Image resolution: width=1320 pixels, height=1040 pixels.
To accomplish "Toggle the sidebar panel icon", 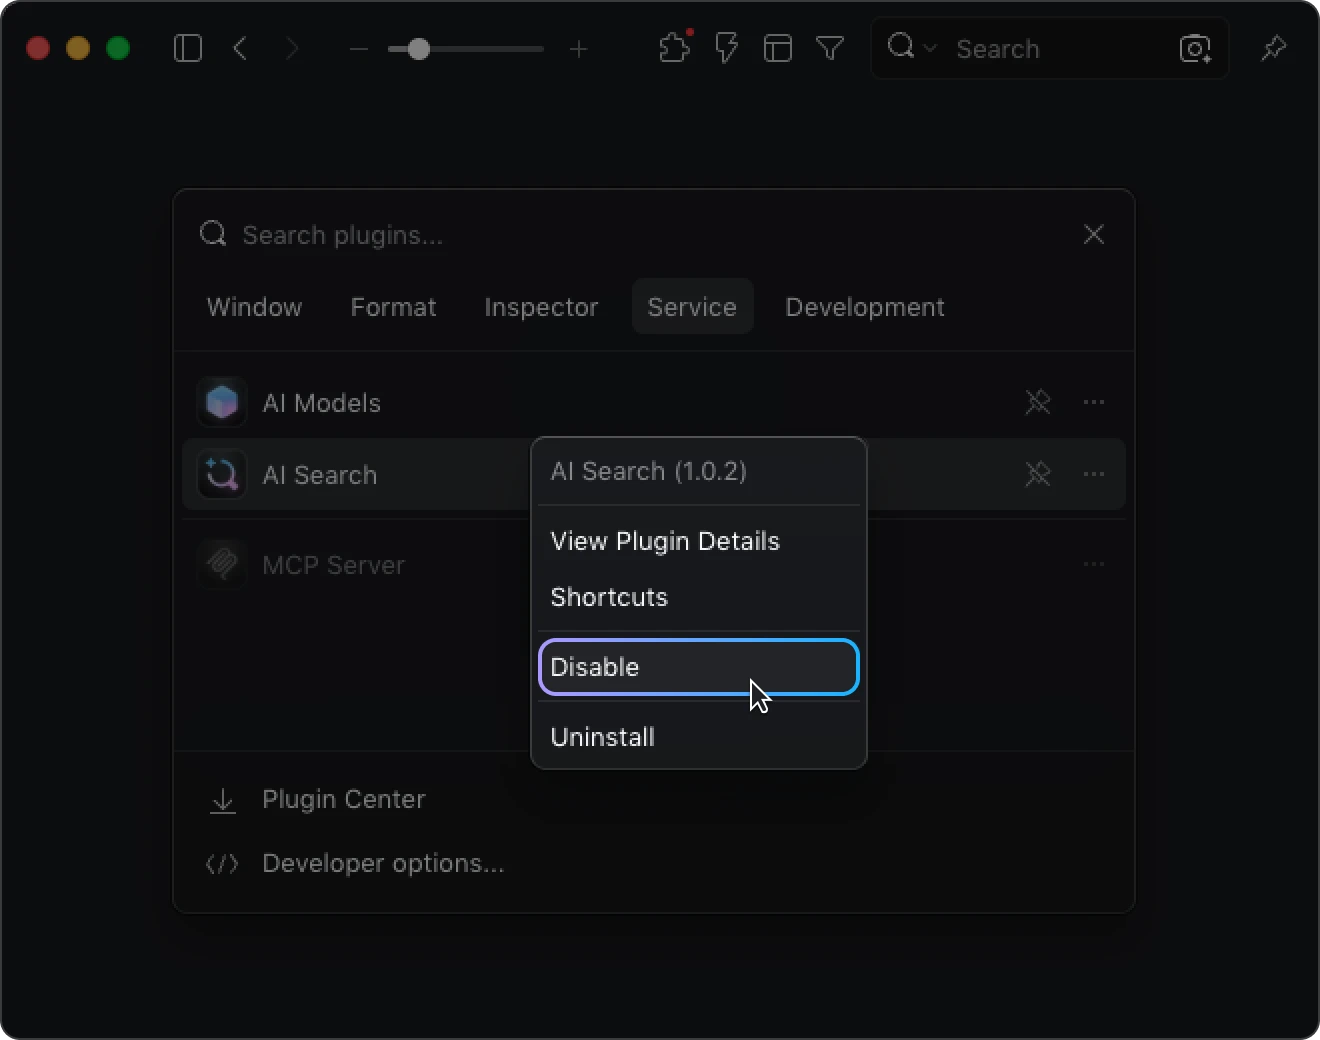I will coord(188,48).
